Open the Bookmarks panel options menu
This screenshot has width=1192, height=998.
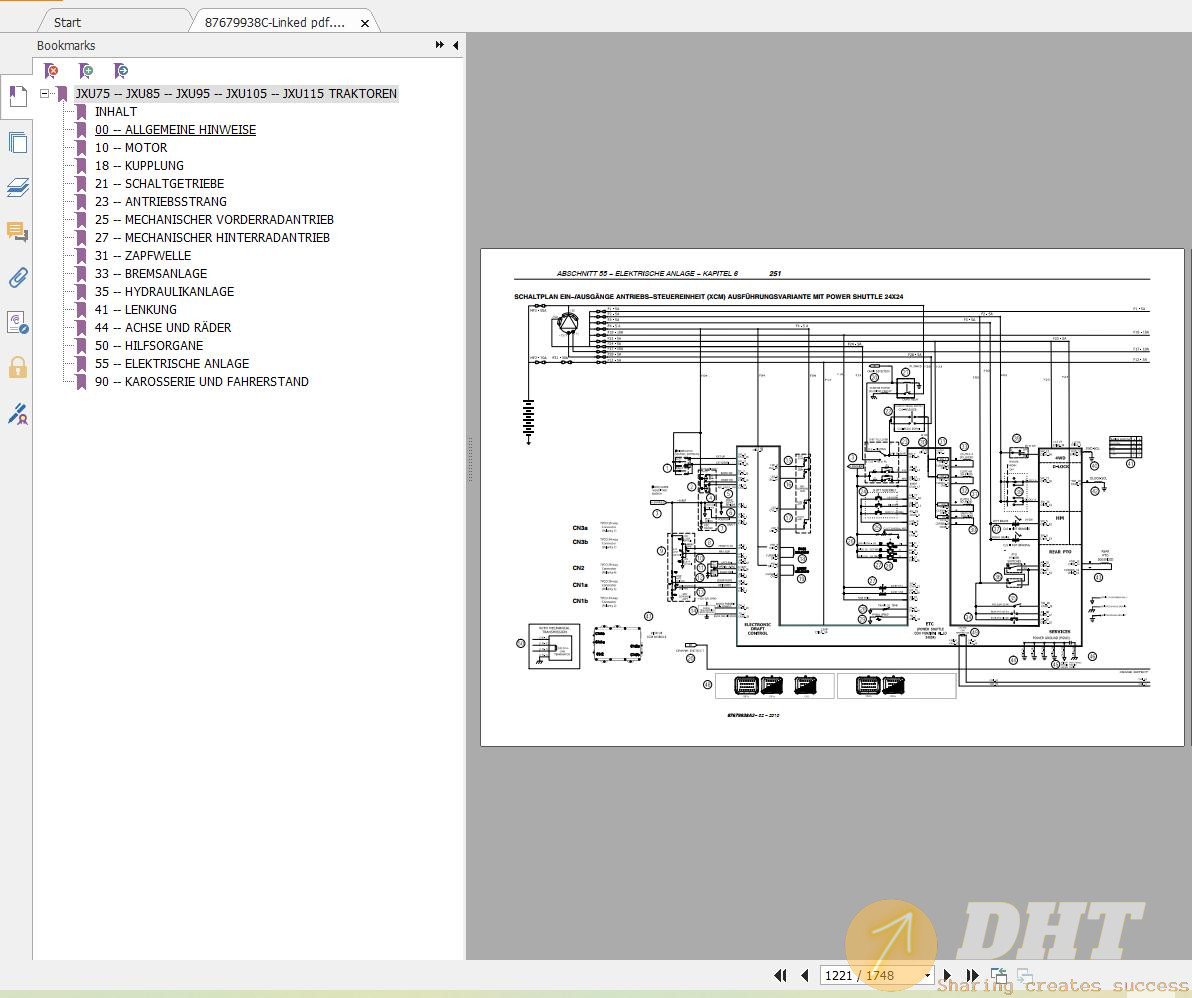pyautogui.click(x=438, y=44)
